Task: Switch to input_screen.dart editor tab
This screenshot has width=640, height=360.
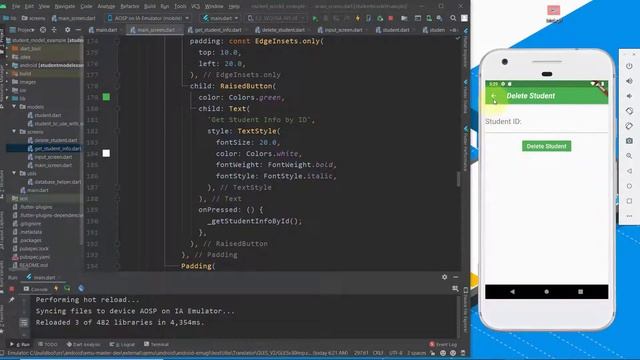Action: pyautogui.click(x=343, y=30)
